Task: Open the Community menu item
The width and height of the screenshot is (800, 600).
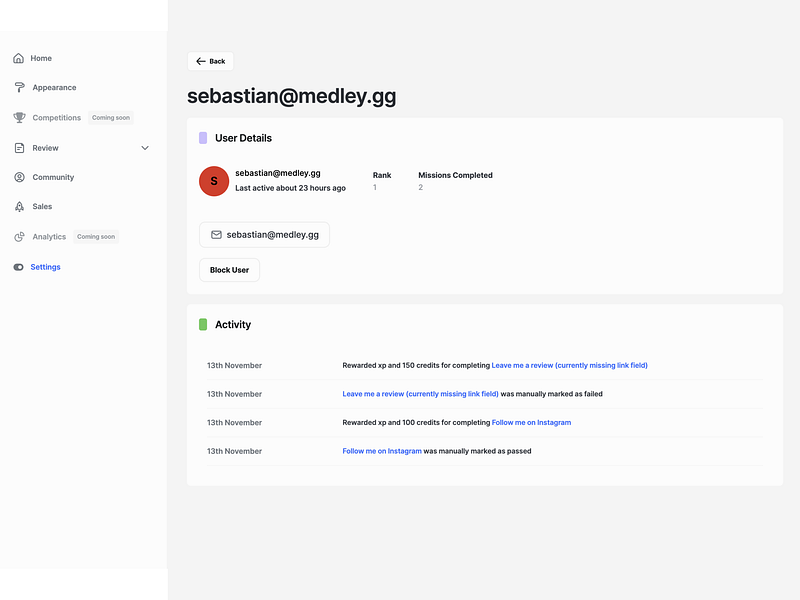Action: pyautogui.click(x=53, y=177)
